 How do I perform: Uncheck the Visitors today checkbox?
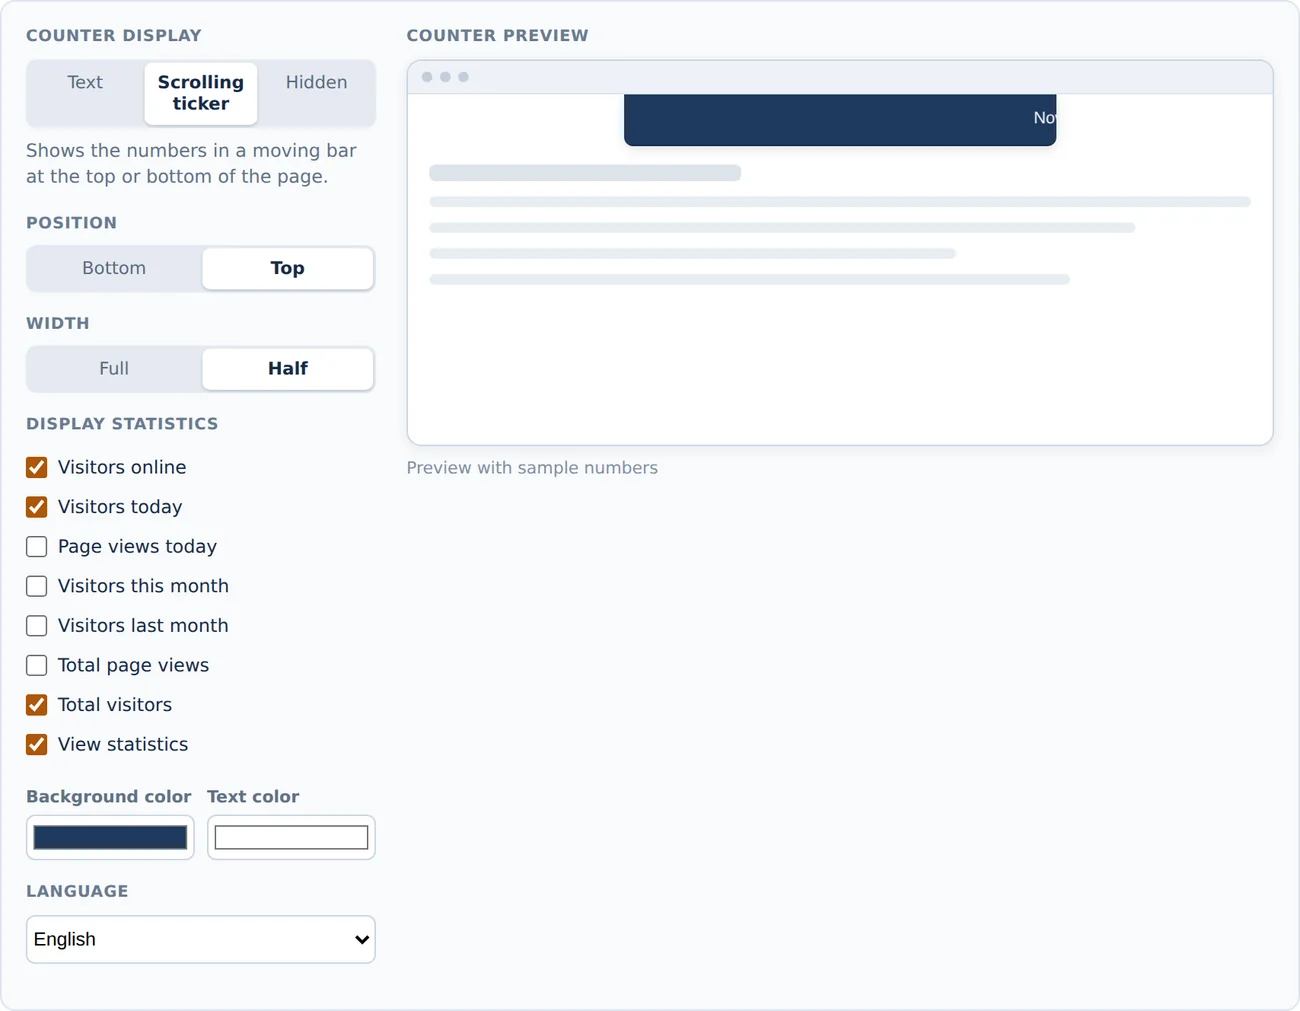coord(37,507)
